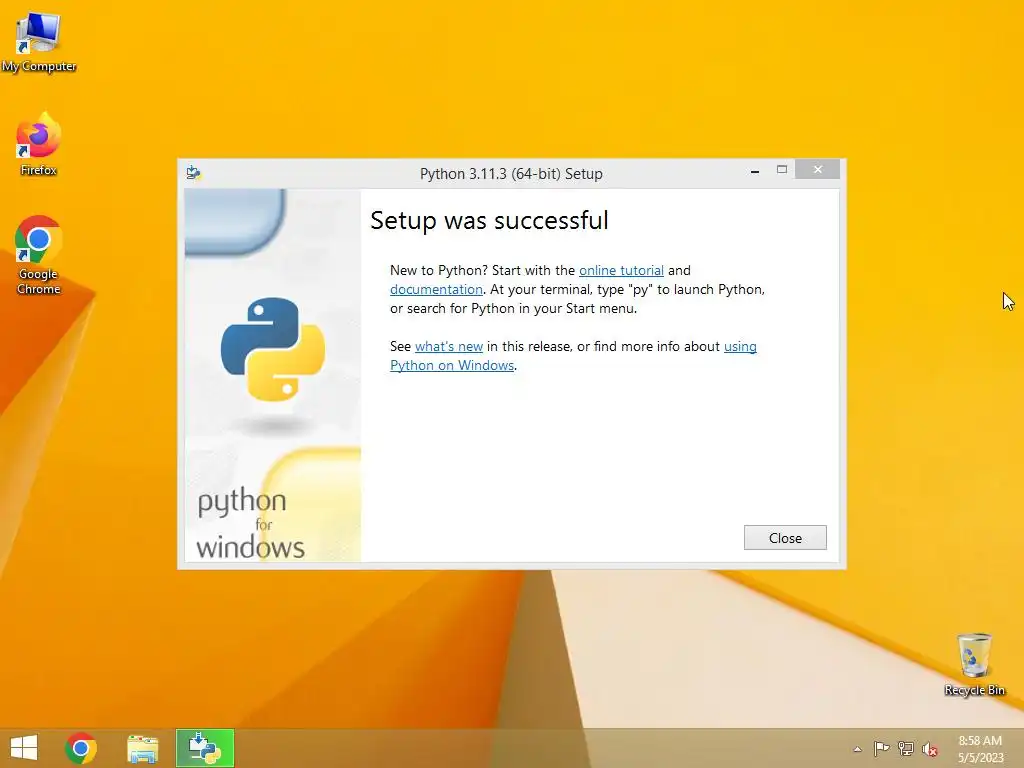Follow the what's new link
The height and width of the screenshot is (768, 1024).
pyautogui.click(x=449, y=346)
